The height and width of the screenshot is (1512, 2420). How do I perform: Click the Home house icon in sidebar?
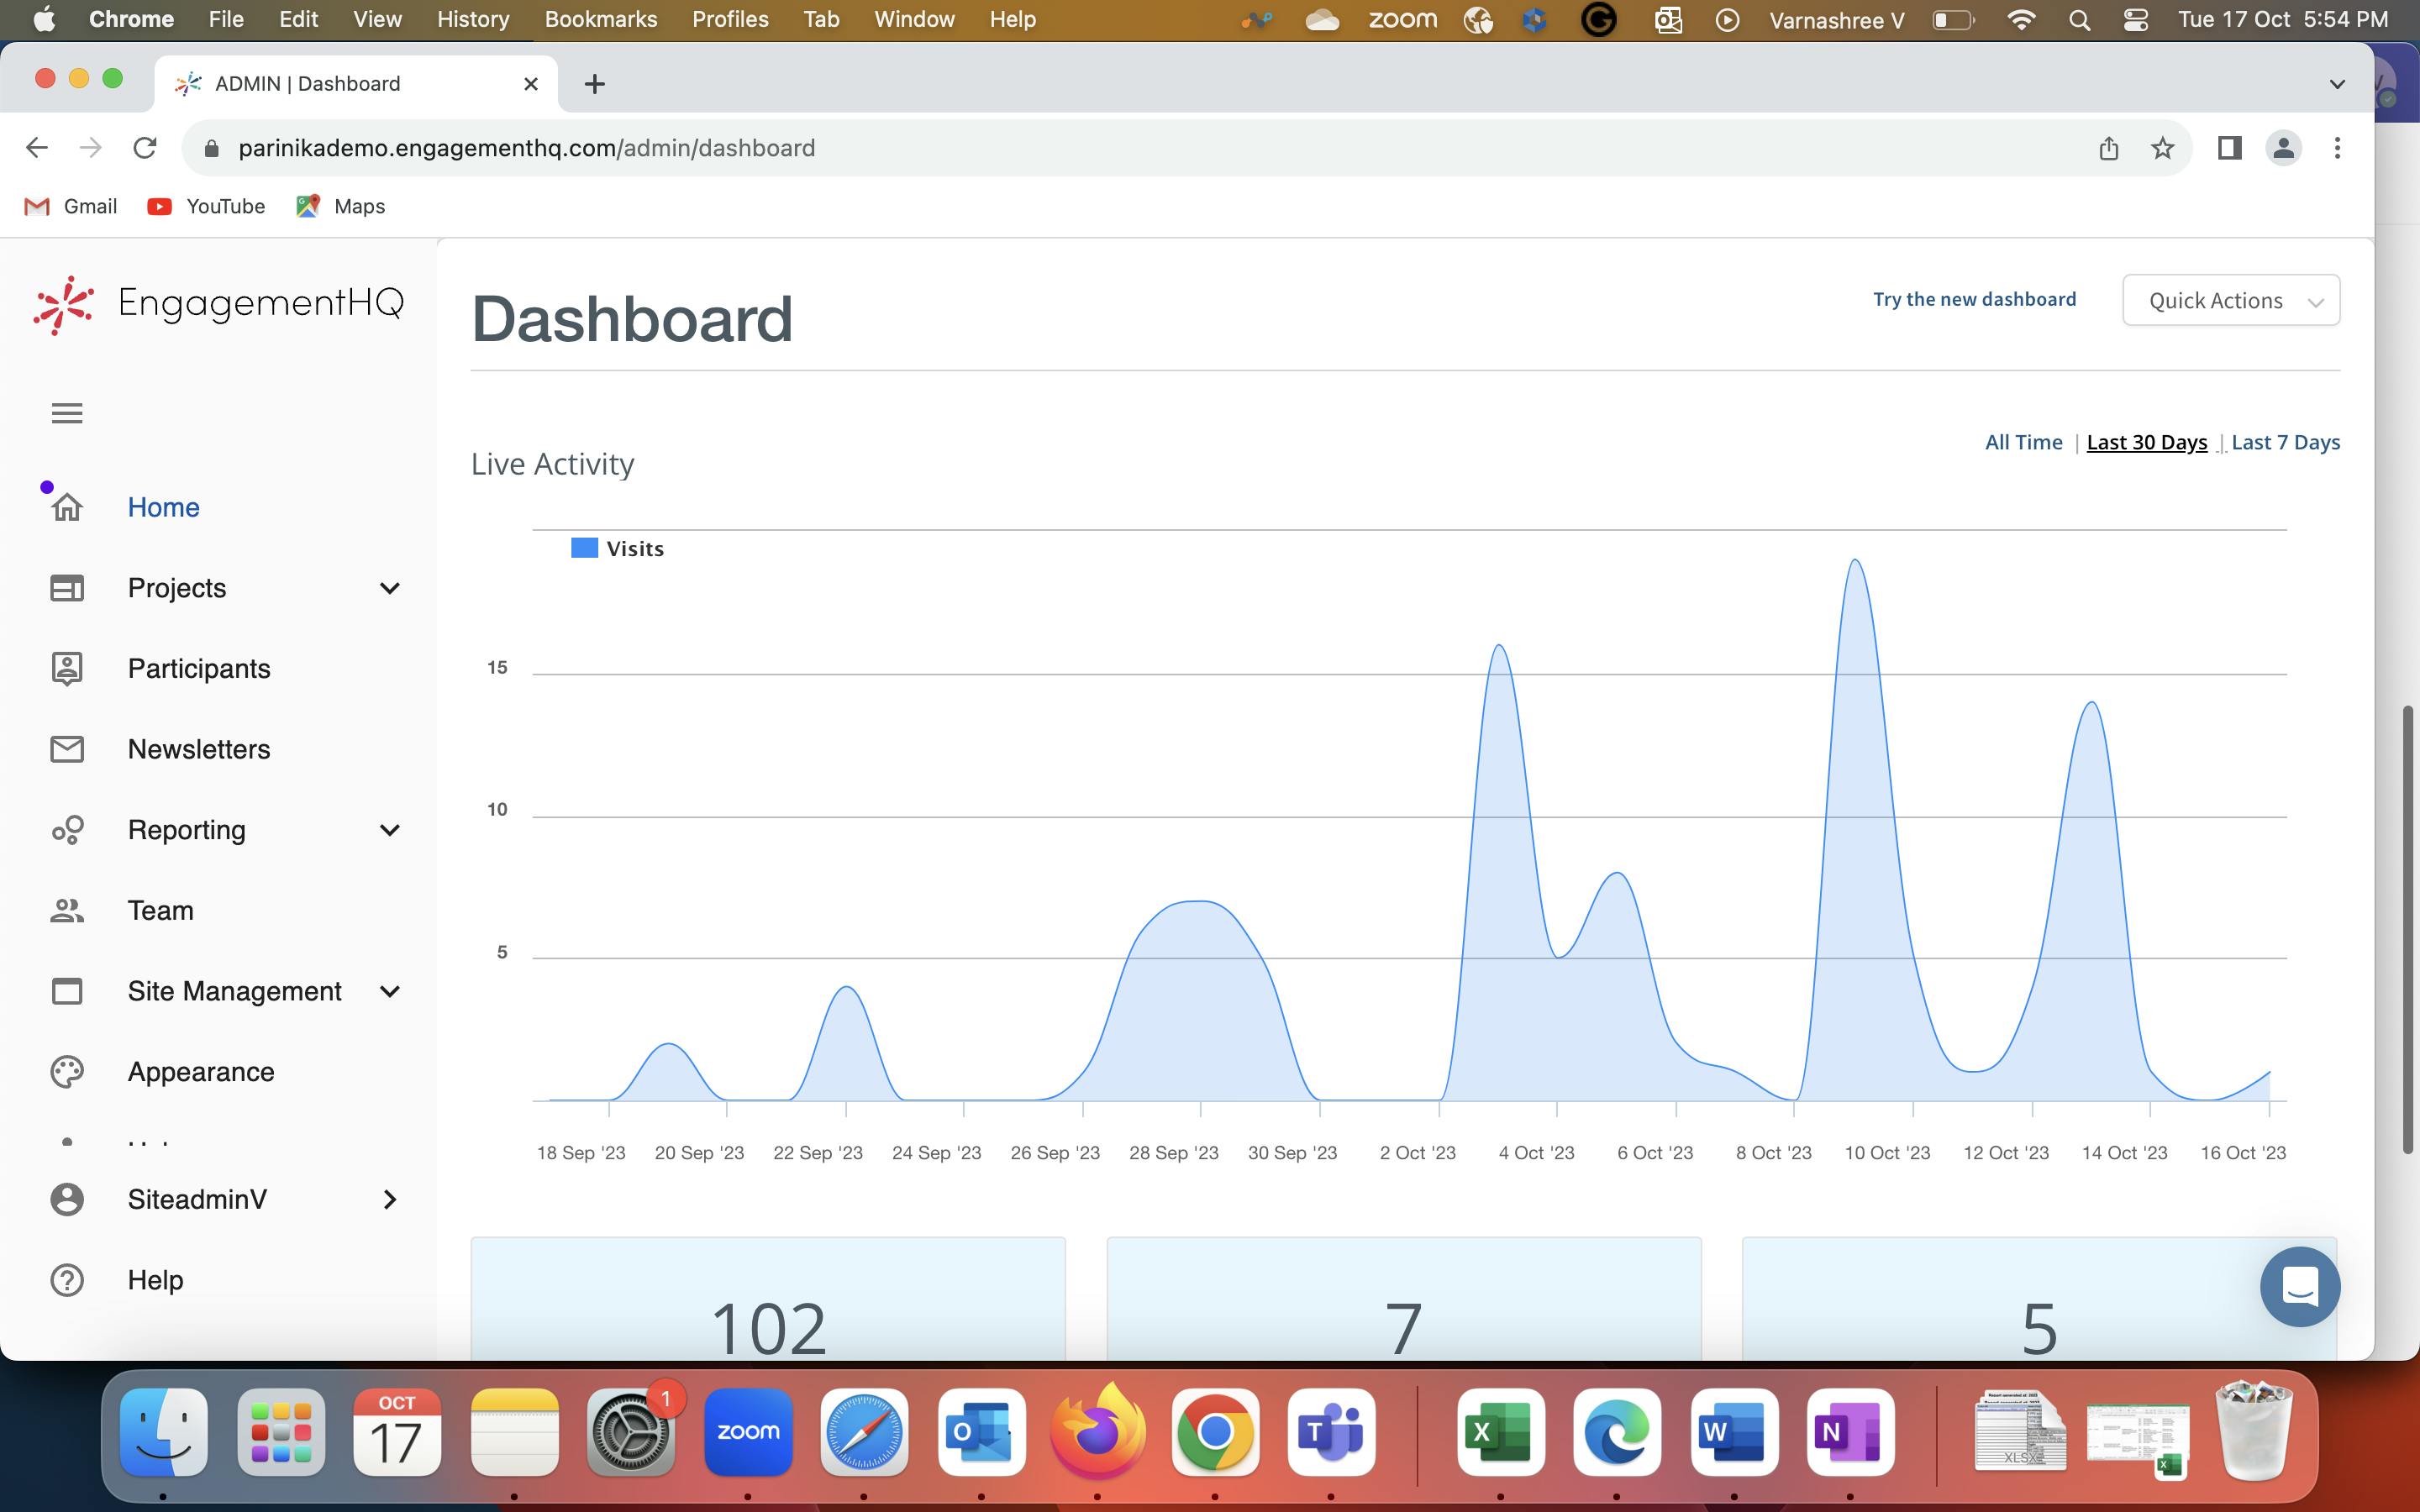(x=67, y=507)
